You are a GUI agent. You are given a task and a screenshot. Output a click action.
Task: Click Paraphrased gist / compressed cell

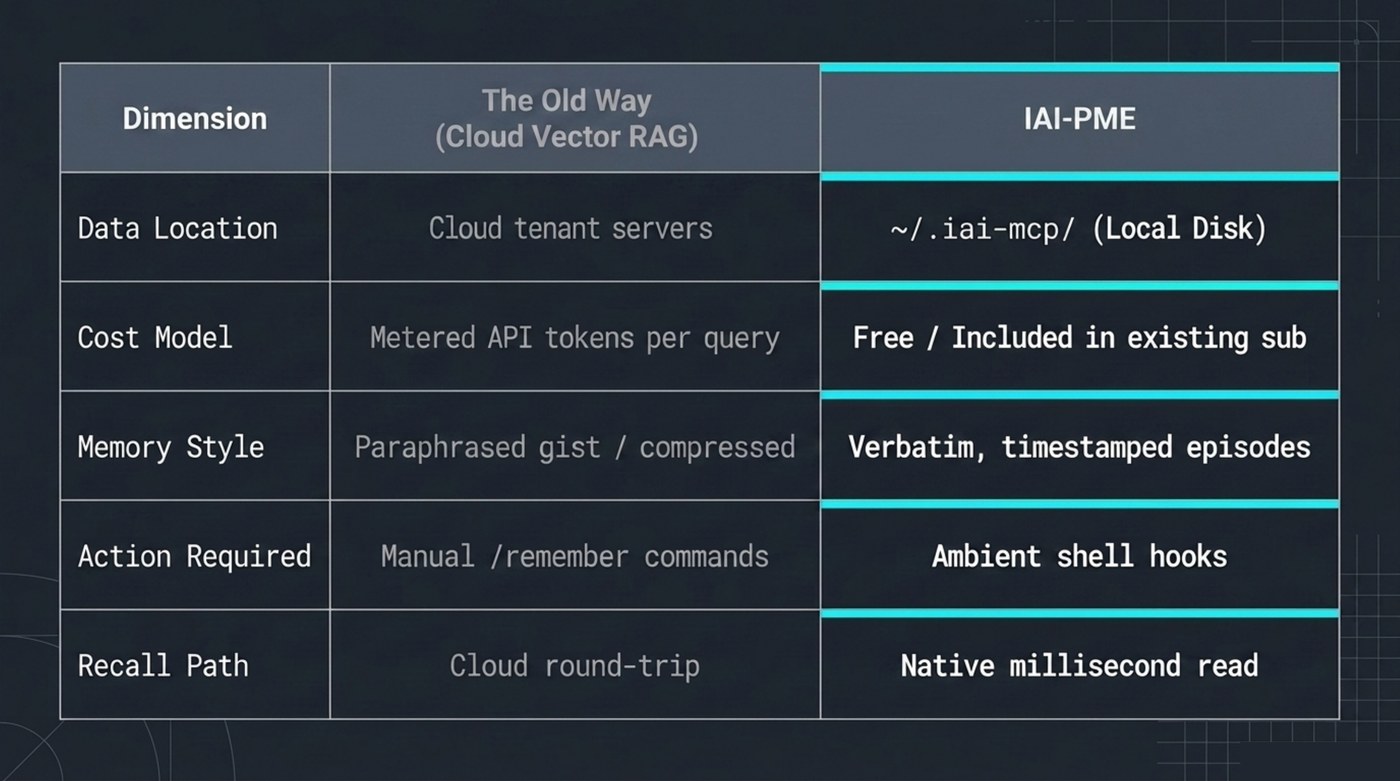pos(575,445)
